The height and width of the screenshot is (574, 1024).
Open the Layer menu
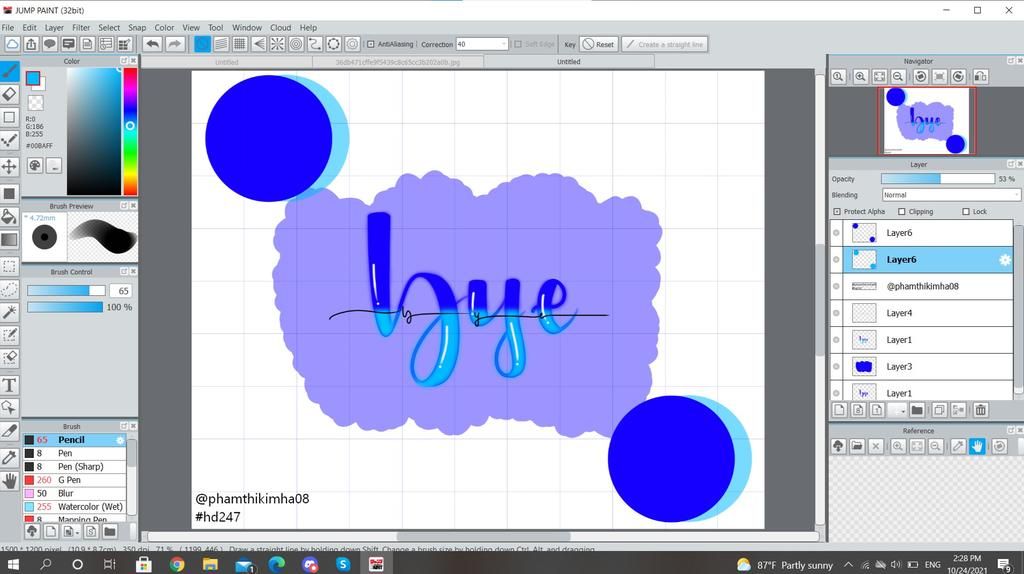[x=54, y=27]
